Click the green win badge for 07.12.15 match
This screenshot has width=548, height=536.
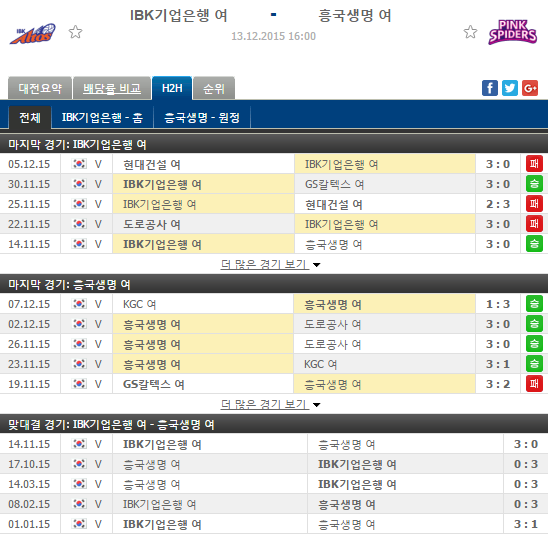534,304
